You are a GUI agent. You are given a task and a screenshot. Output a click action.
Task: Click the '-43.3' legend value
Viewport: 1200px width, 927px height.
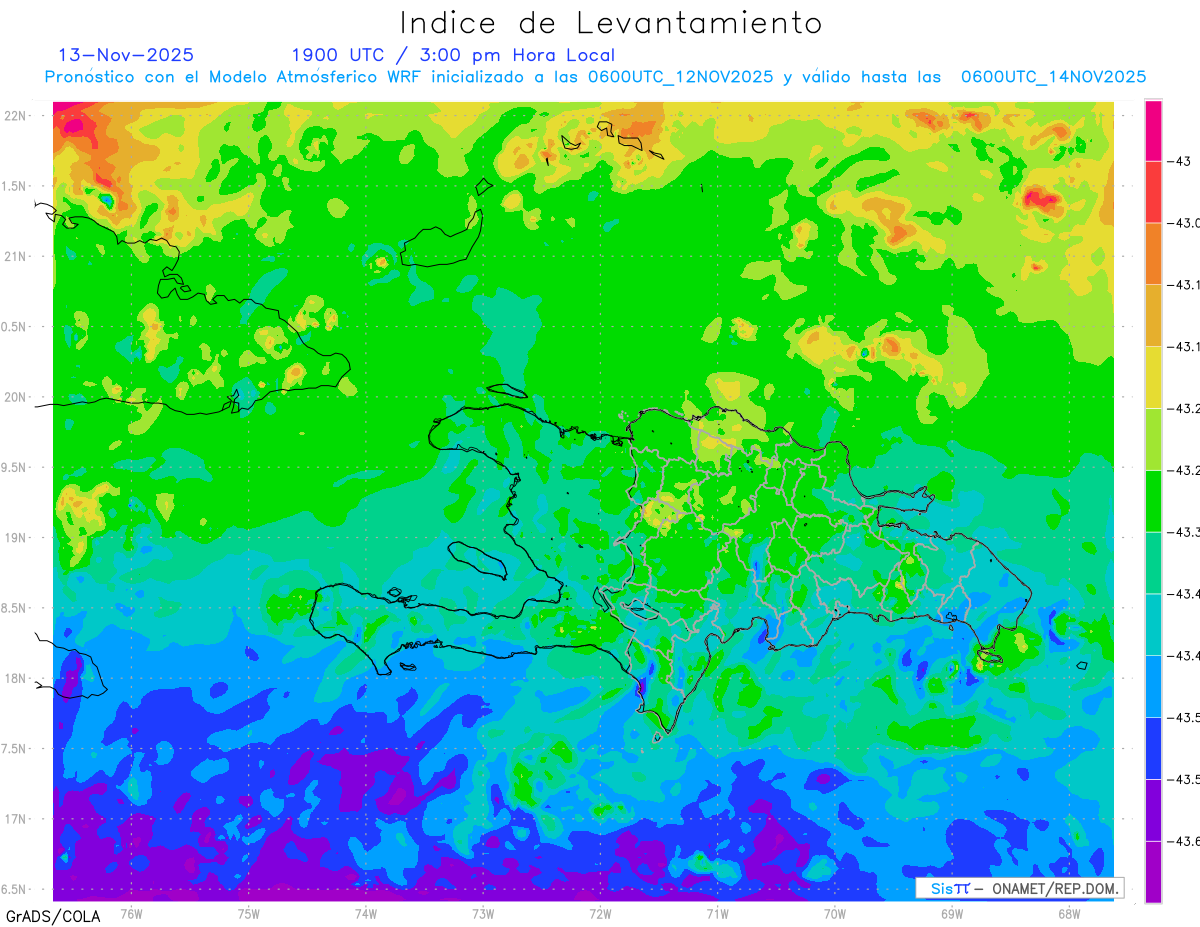pos(1184,532)
